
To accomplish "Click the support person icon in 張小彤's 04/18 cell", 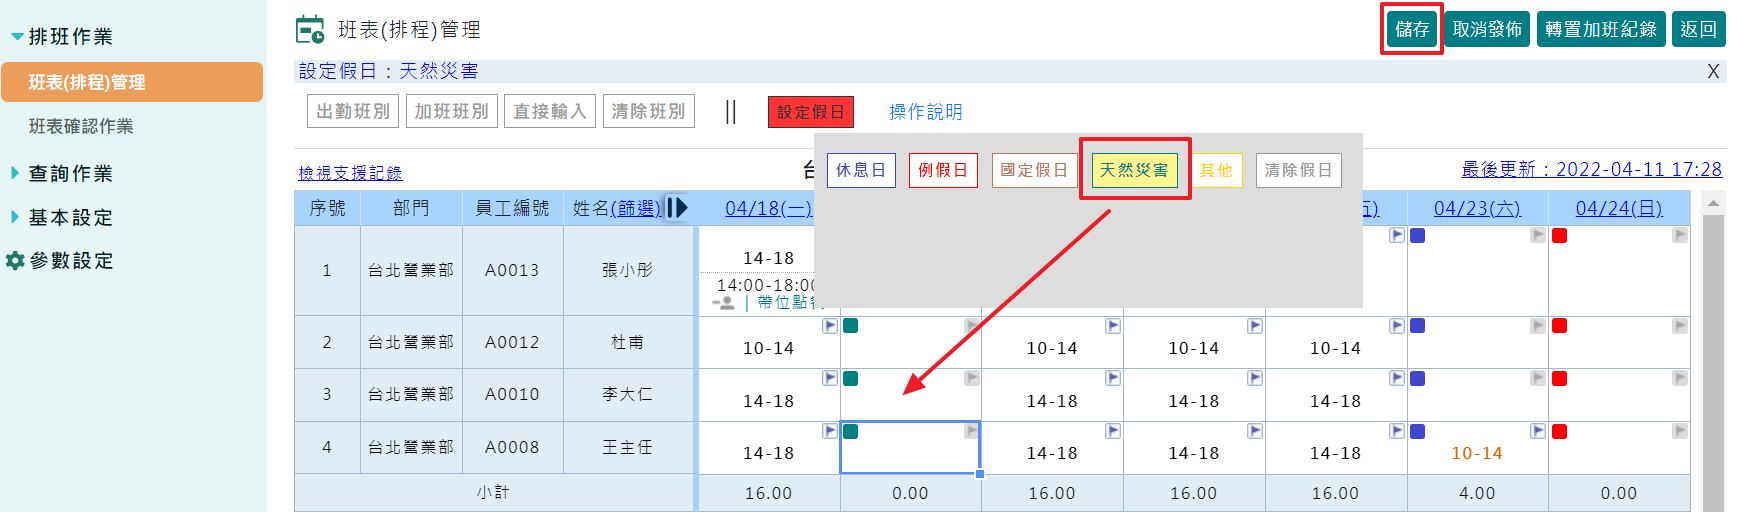I will (723, 302).
